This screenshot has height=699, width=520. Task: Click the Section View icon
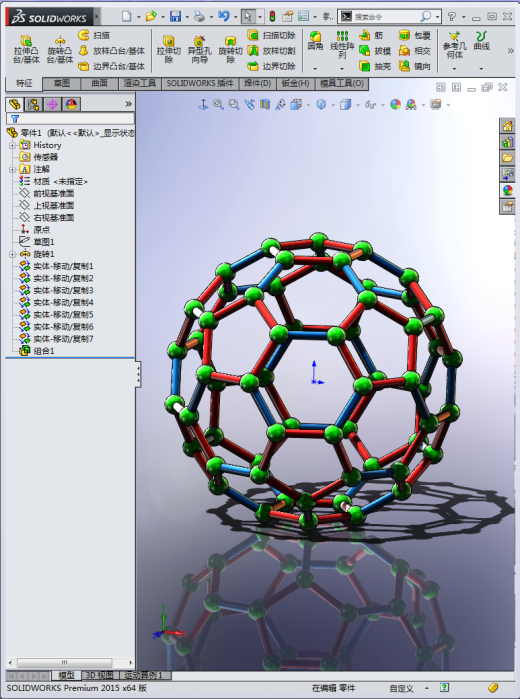click(265, 105)
